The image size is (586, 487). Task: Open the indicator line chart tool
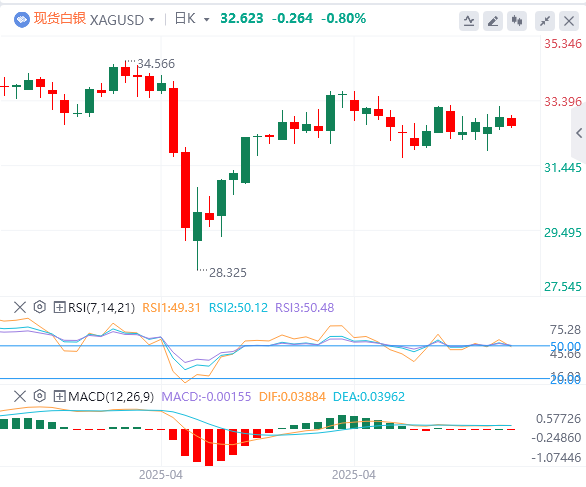[469, 21]
